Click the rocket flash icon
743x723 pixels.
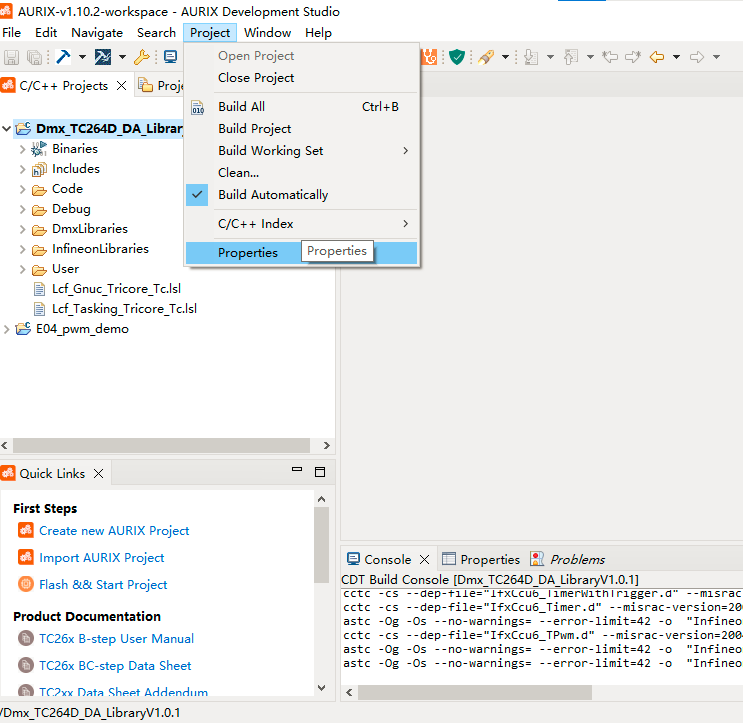486,57
